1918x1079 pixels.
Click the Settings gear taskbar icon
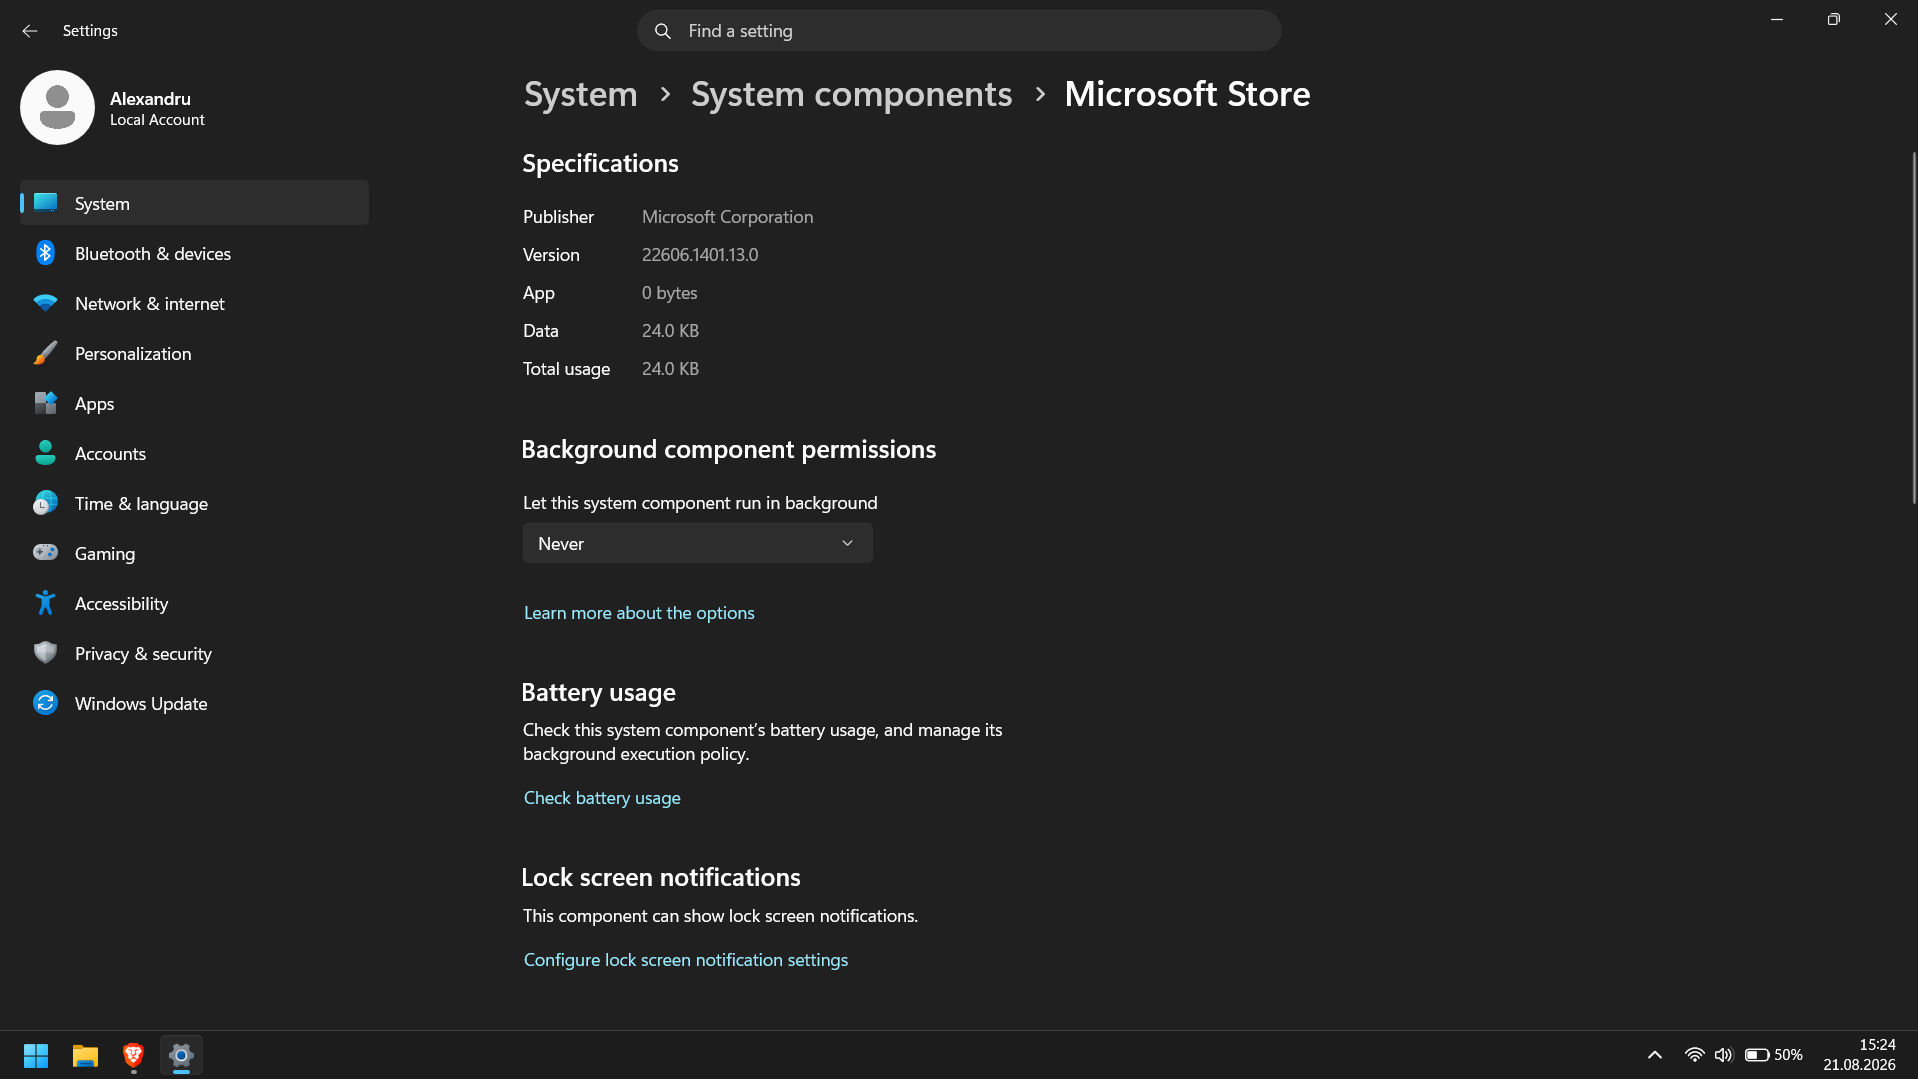pyautogui.click(x=181, y=1055)
